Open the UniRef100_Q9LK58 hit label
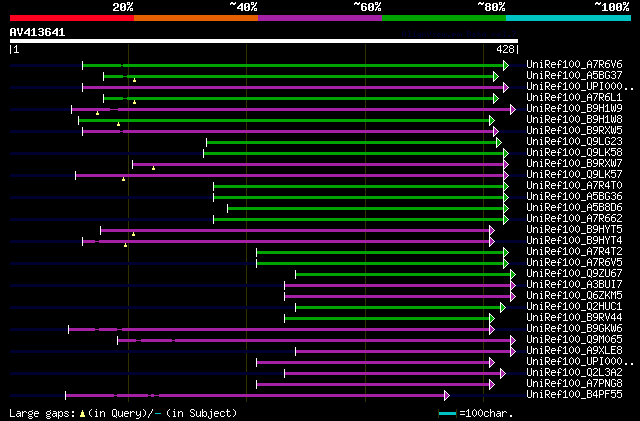Image resolution: width=640 pixels, height=421 pixels. click(x=574, y=153)
